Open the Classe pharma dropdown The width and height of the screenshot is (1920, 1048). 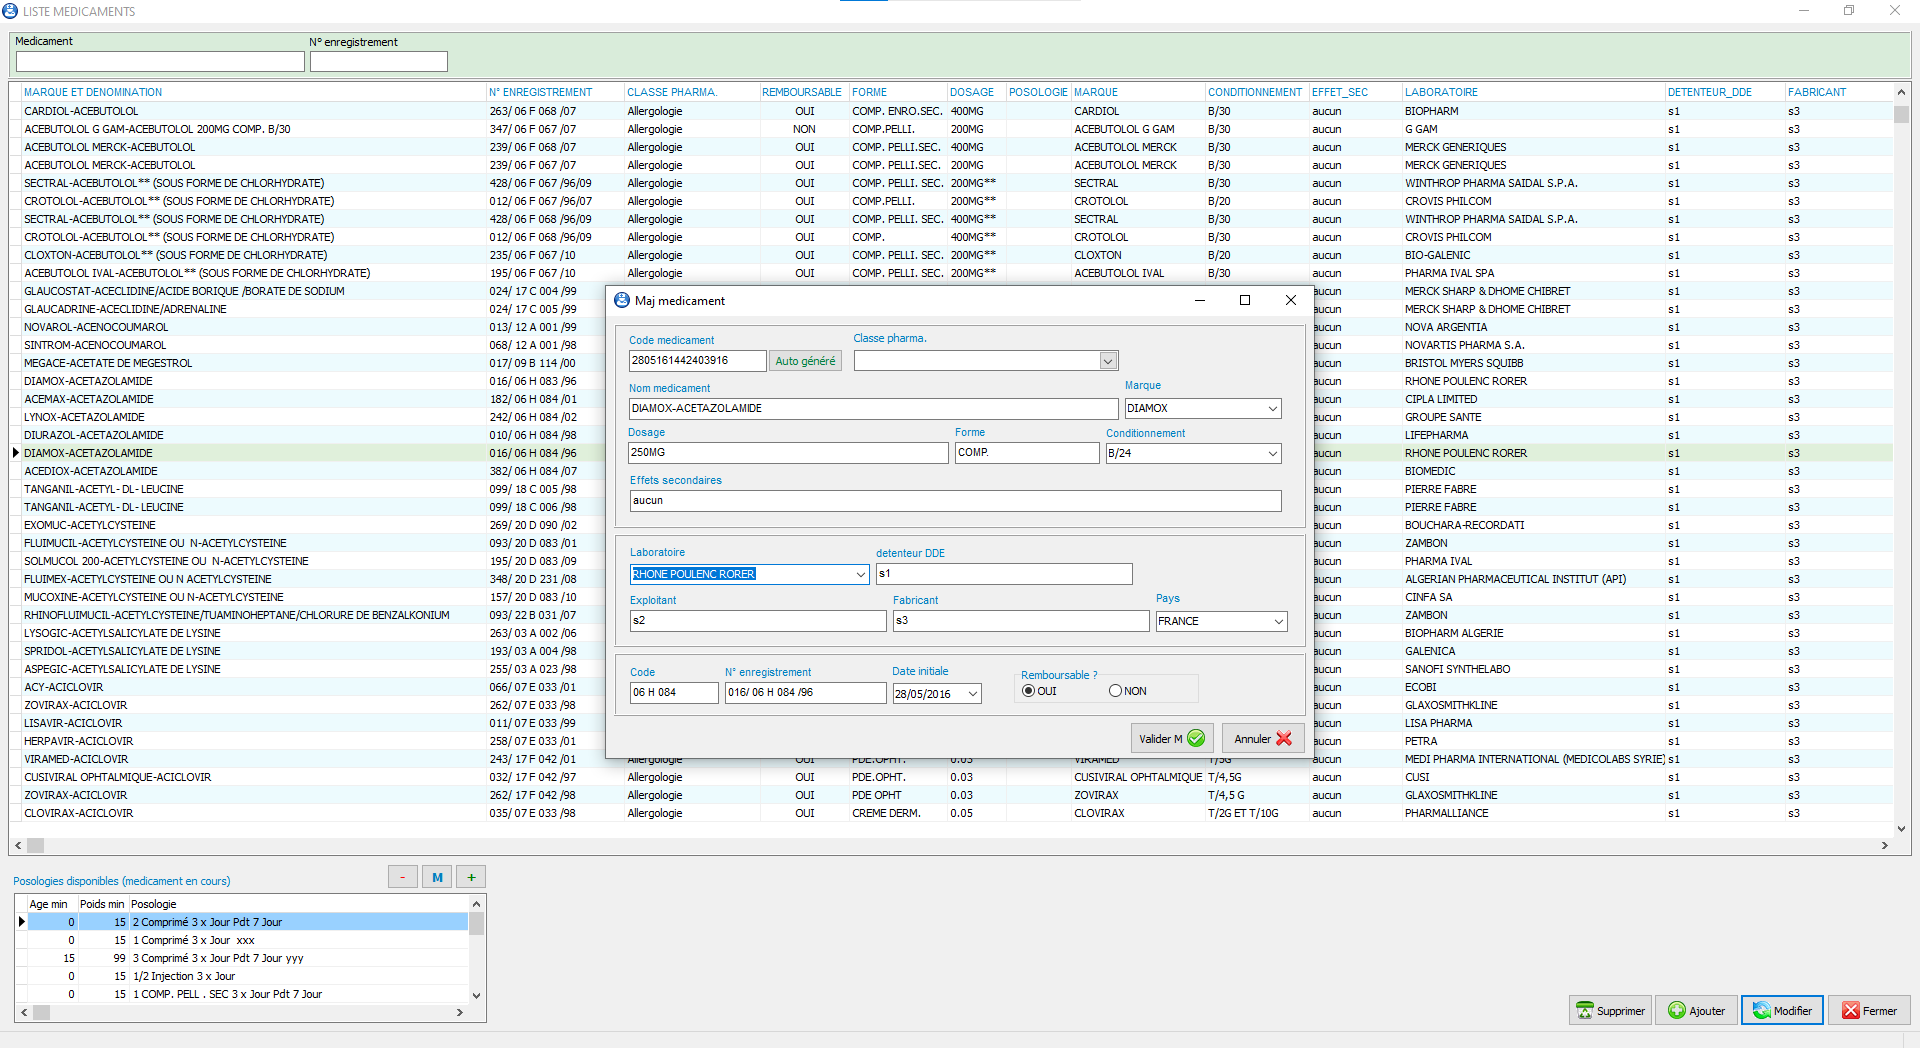(x=1107, y=361)
